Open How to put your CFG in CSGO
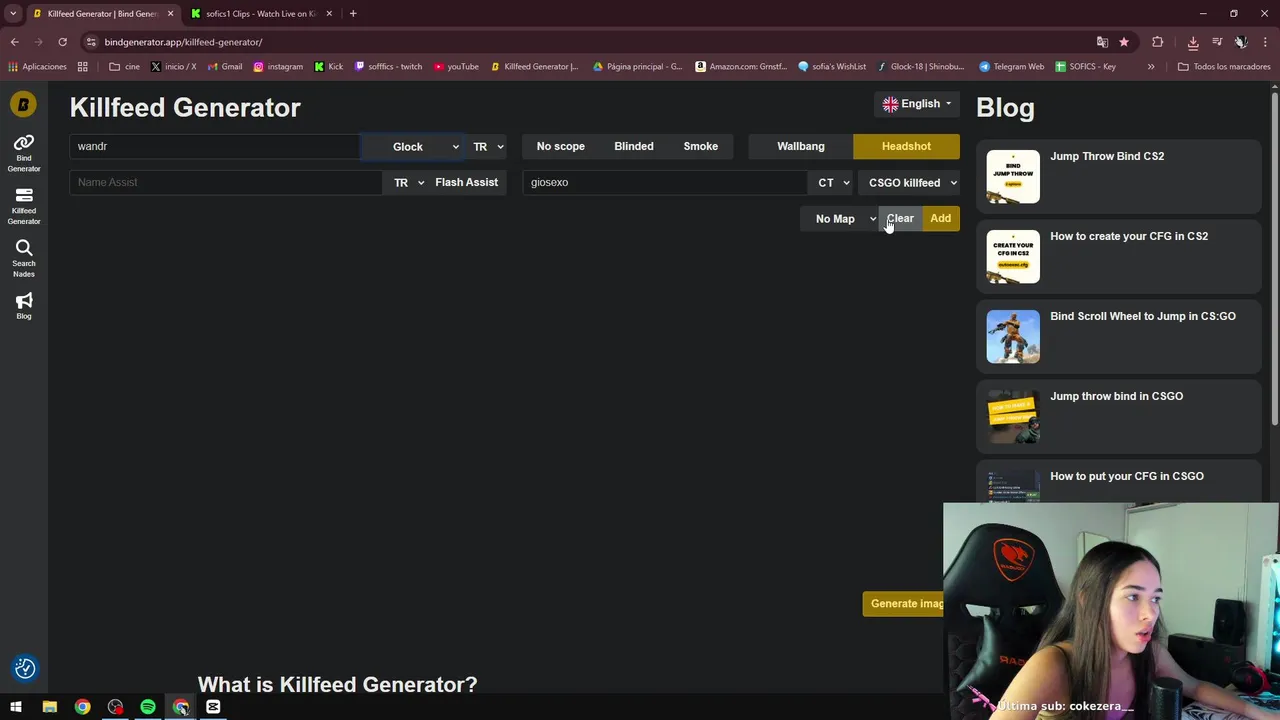The width and height of the screenshot is (1280, 720). pyautogui.click(x=1119, y=482)
